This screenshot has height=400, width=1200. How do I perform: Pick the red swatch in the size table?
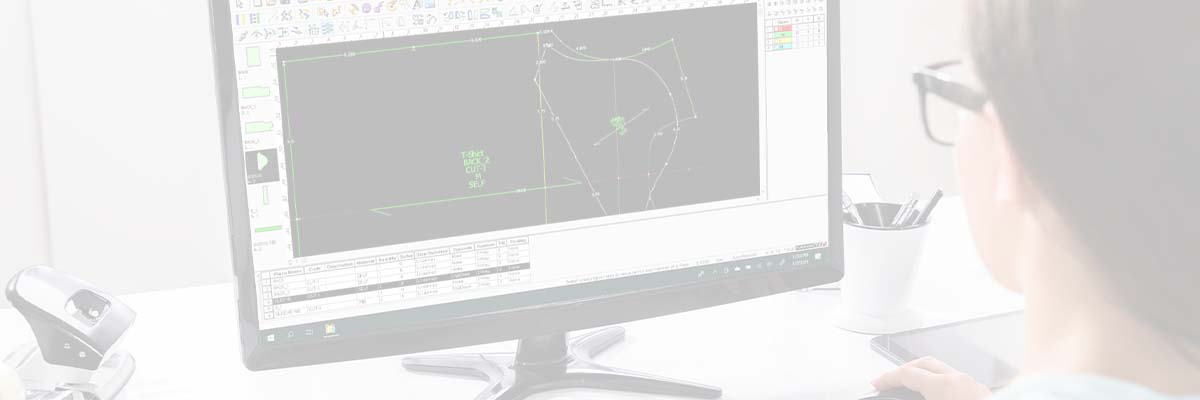pos(782,28)
